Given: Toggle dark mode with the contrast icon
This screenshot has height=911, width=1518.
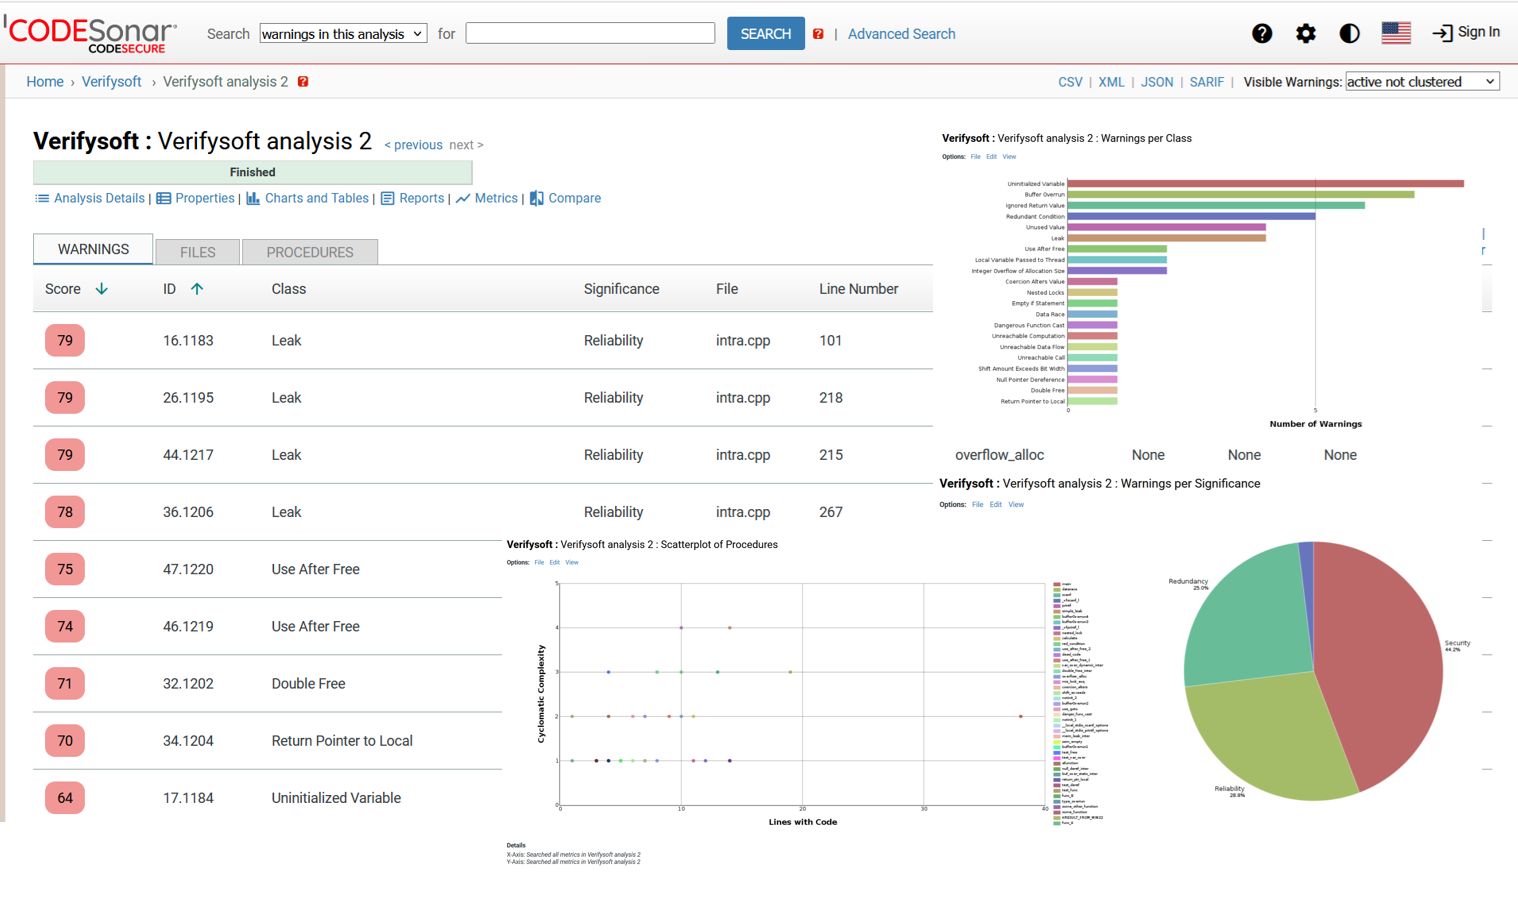Looking at the screenshot, I should [1349, 33].
